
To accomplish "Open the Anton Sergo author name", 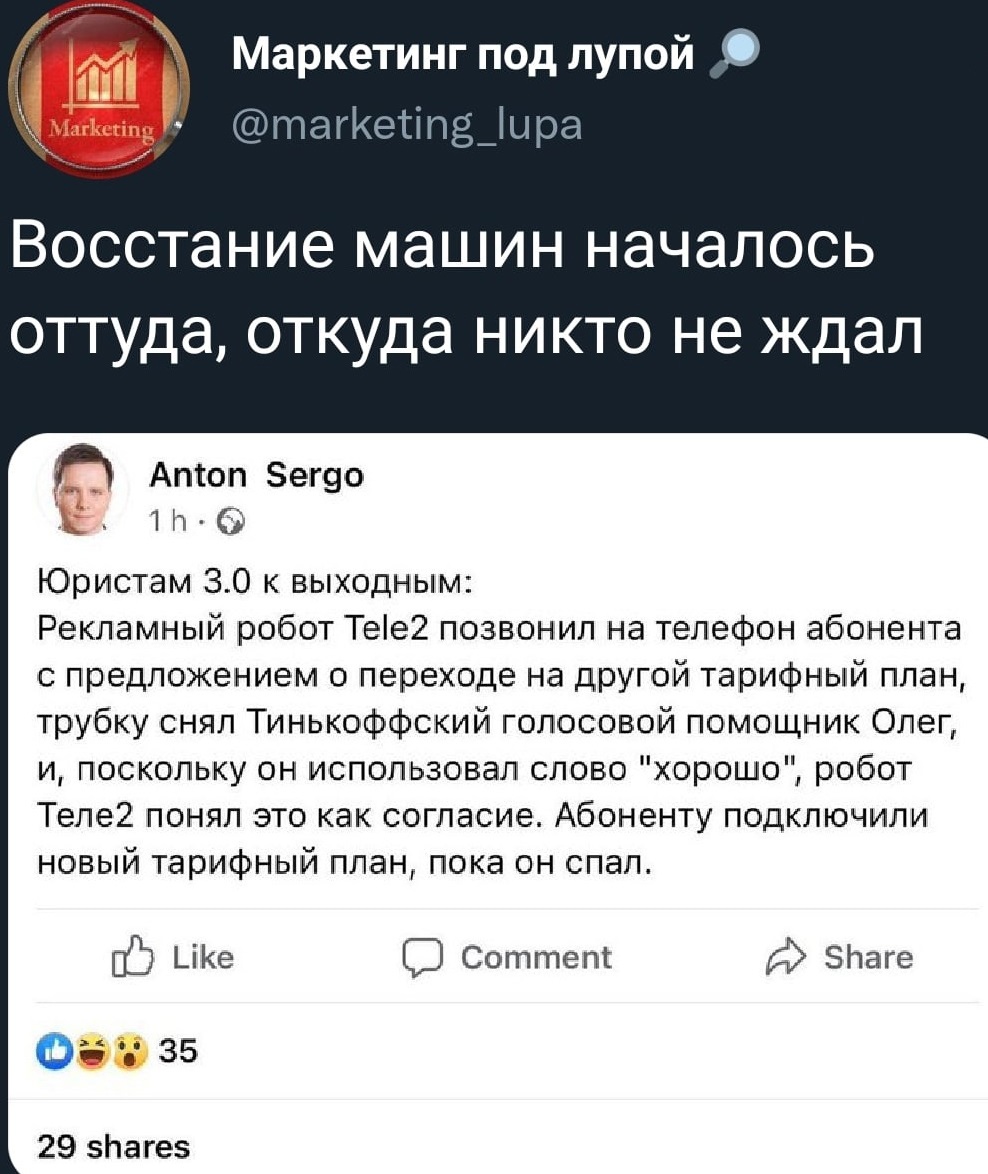I will (257, 477).
